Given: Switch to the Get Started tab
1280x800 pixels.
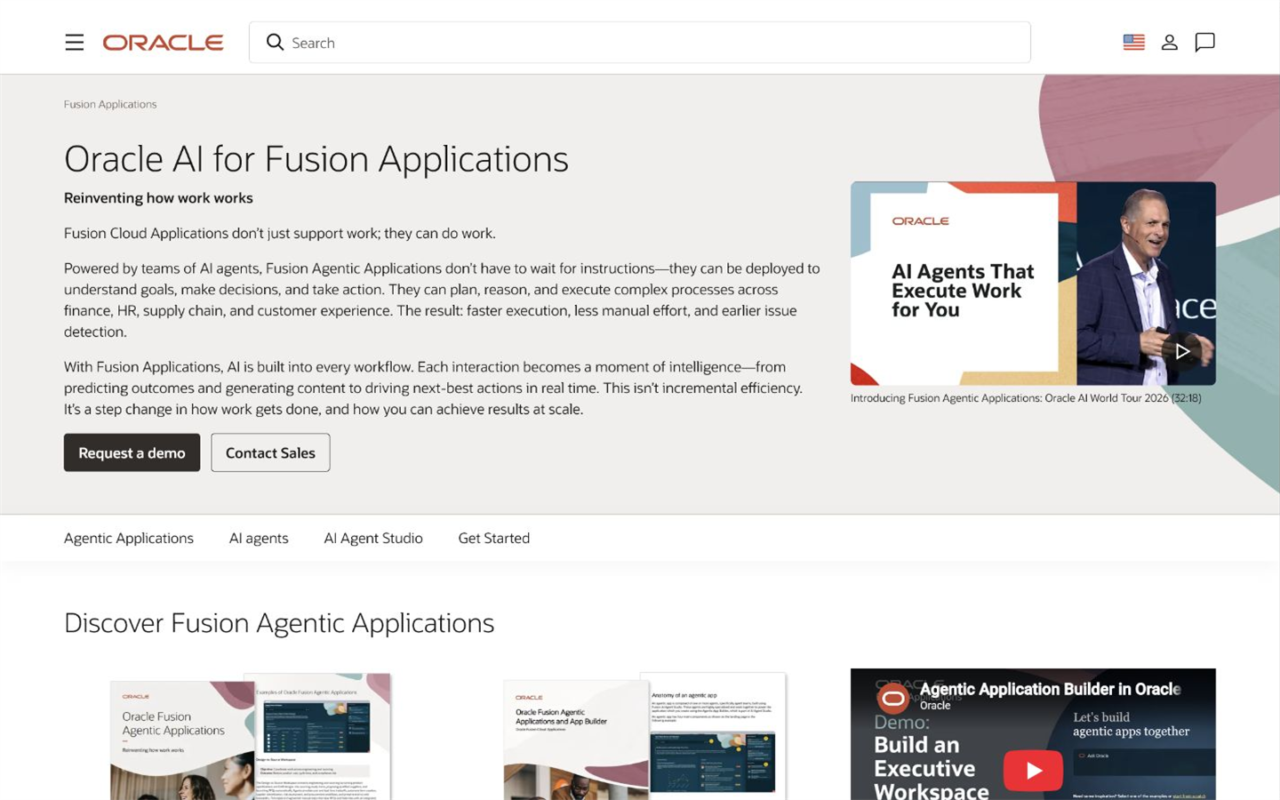Looking at the screenshot, I should click(x=494, y=538).
